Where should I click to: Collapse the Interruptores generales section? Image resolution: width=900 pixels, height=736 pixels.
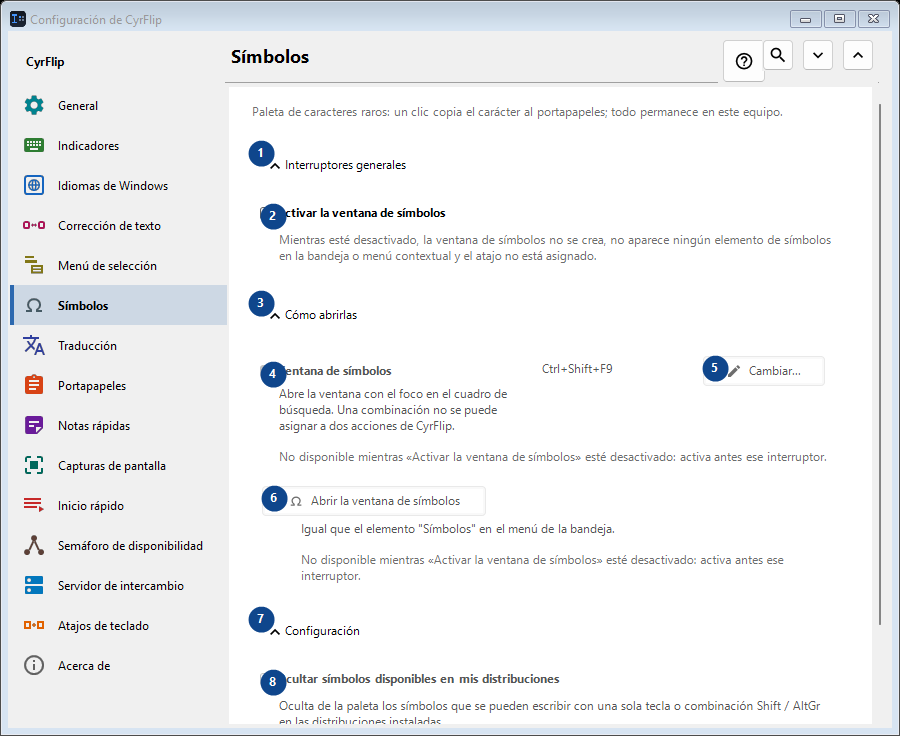[x=275, y=166]
